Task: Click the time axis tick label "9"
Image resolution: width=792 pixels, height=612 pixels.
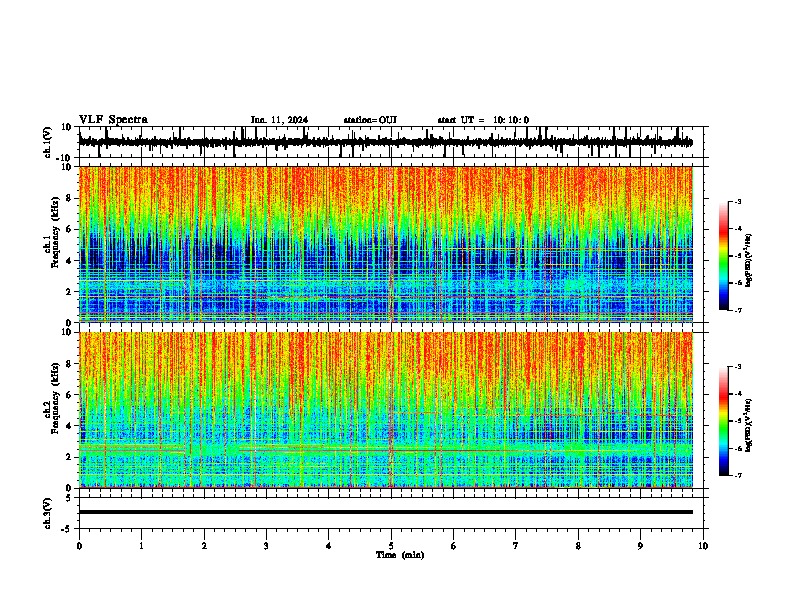Action: pyautogui.click(x=640, y=546)
